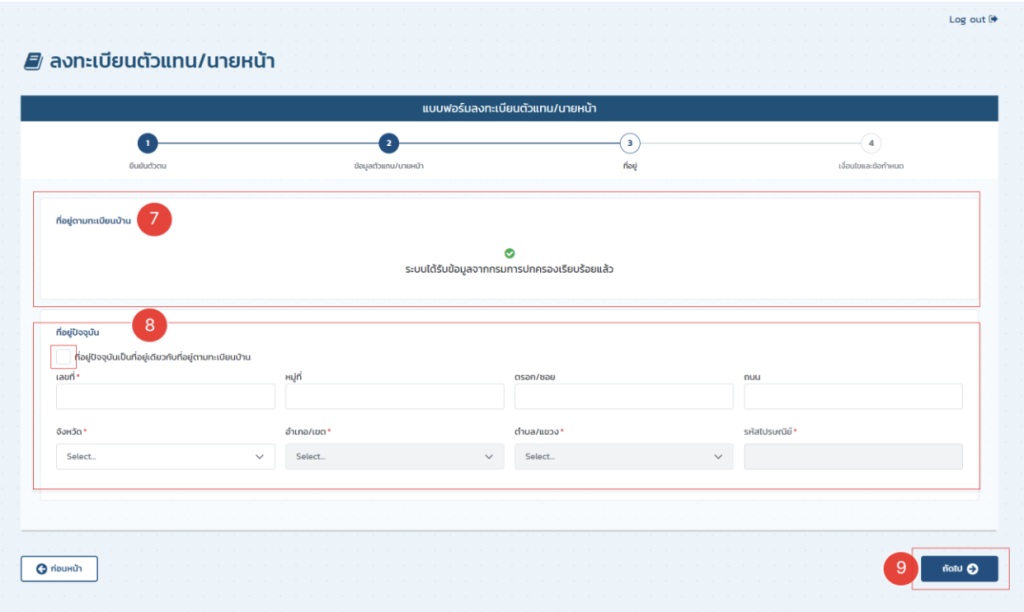Viewport: 1024px width, 612px height.
Task: Click the ถัดไป next button
Action: coord(957,568)
